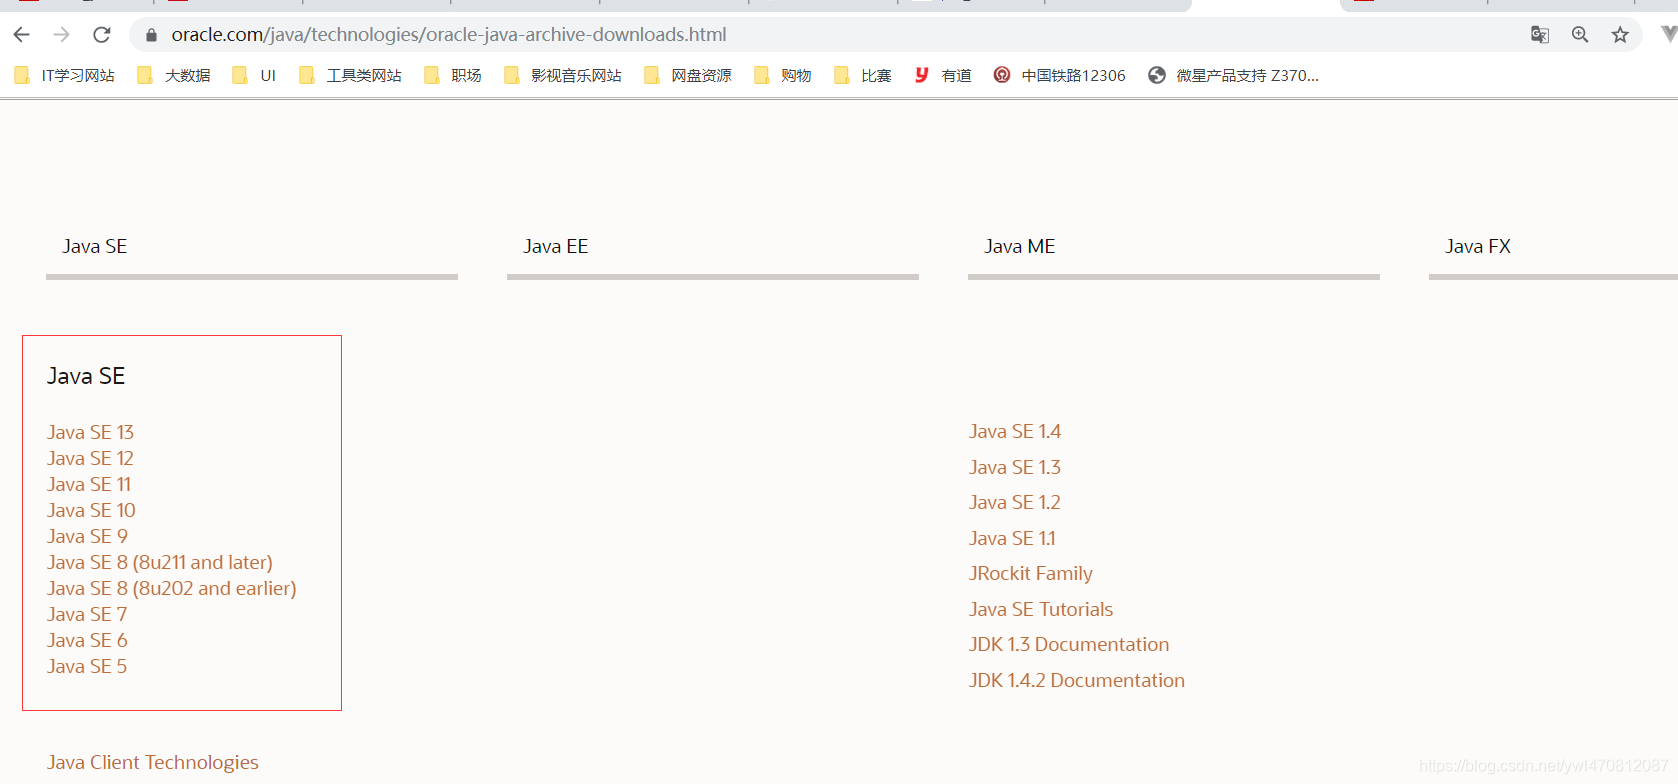View site security lock info
This screenshot has width=1678, height=784.
(x=151, y=35)
